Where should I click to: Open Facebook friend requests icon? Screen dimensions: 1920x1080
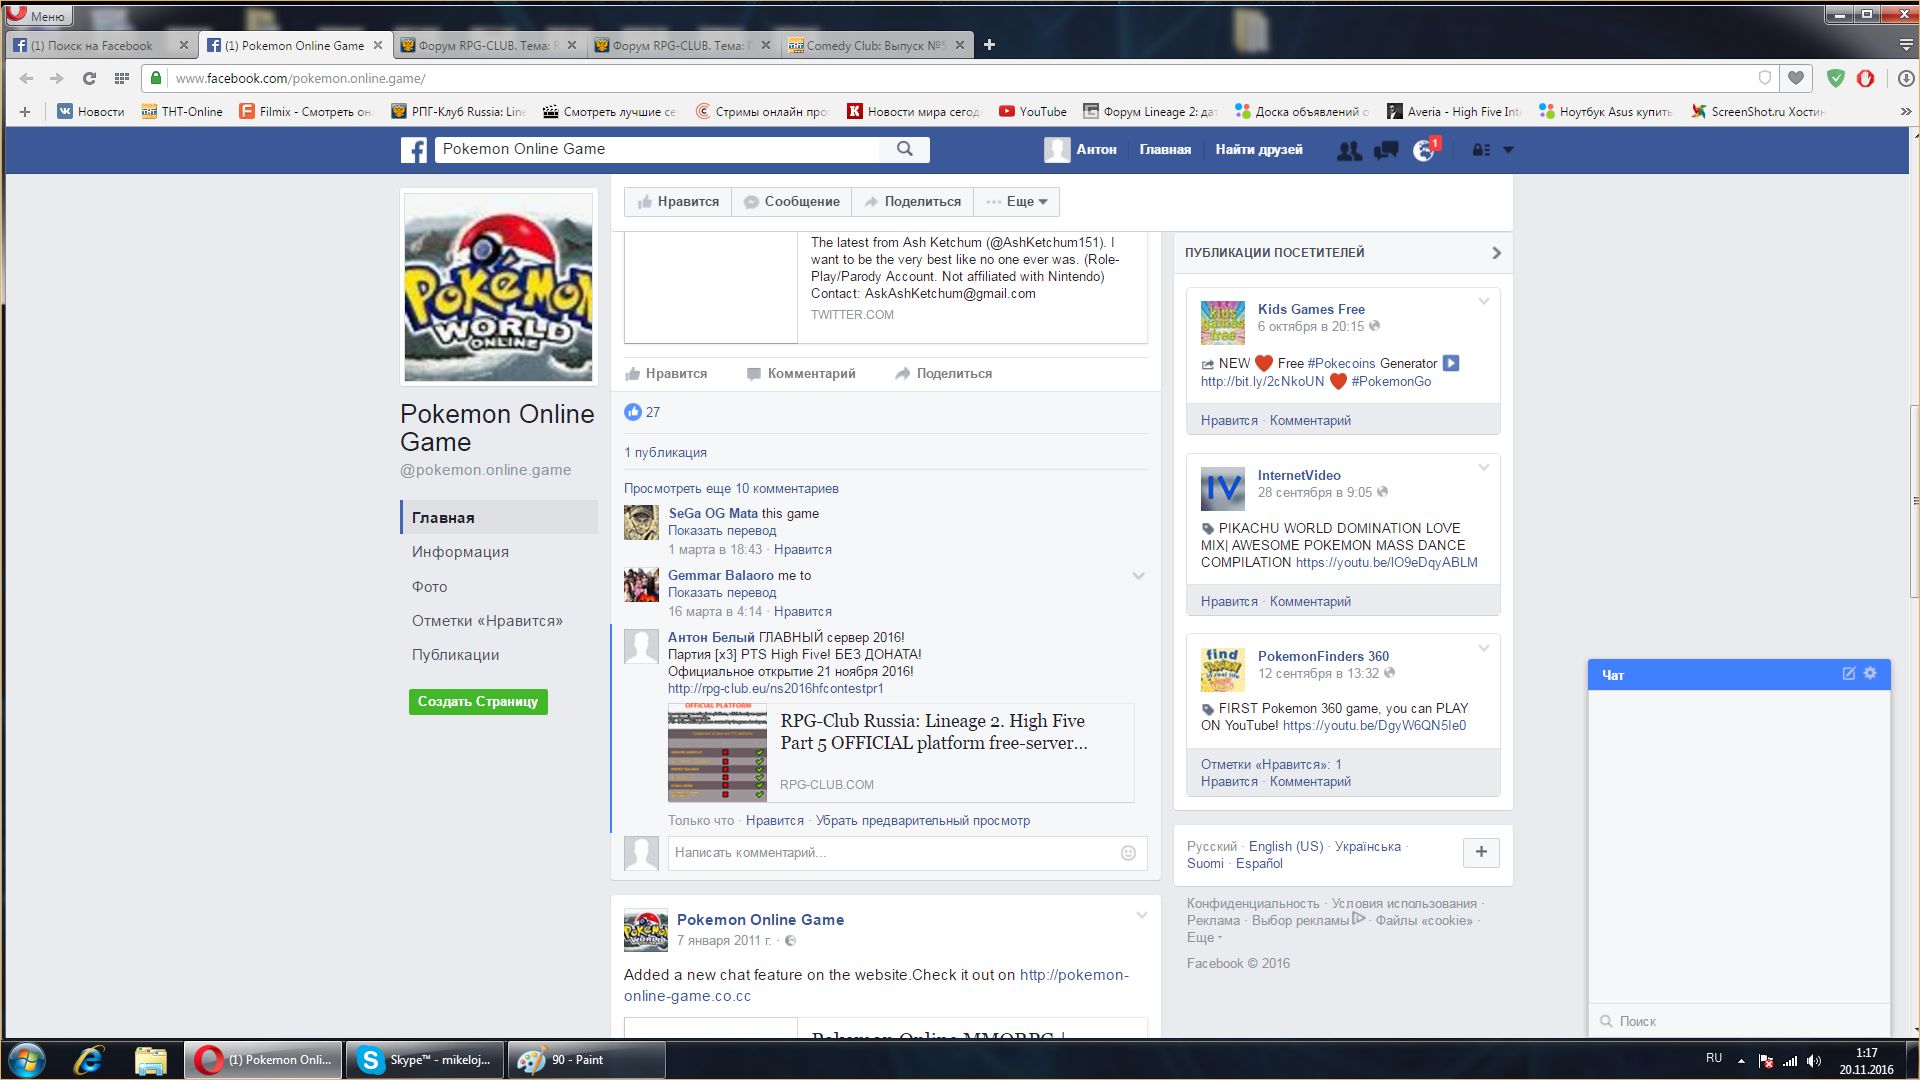[x=1349, y=150]
